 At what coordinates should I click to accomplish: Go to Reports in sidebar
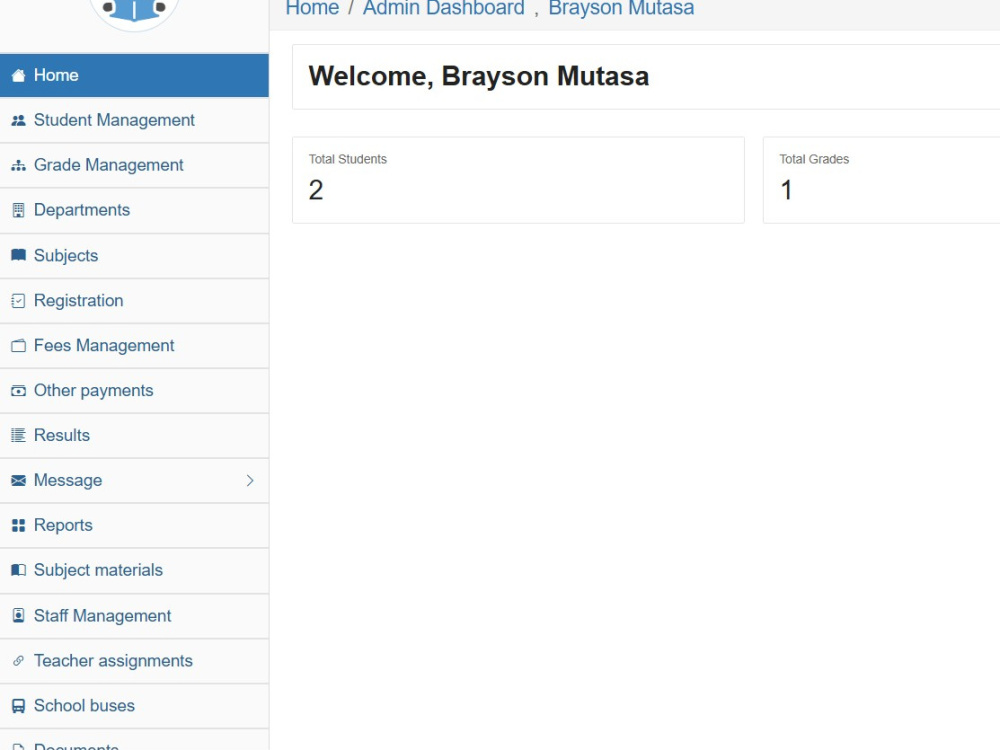[x=134, y=526]
